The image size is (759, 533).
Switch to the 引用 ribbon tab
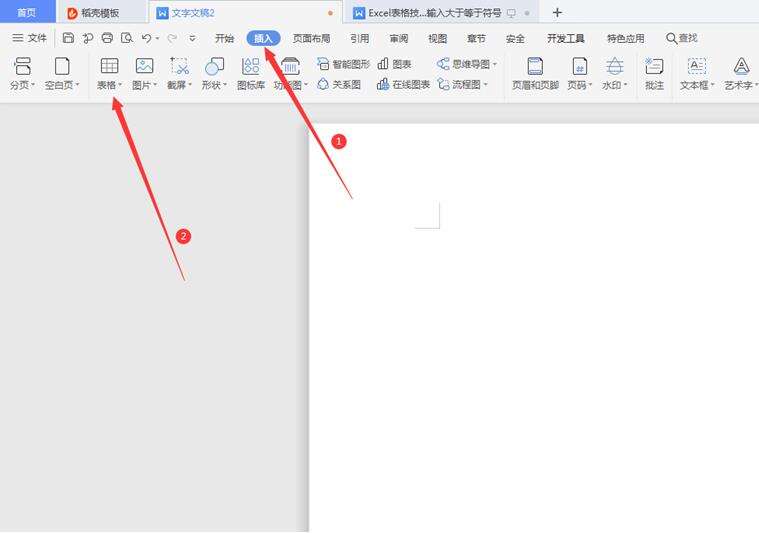pyautogui.click(x=360, y=38)
